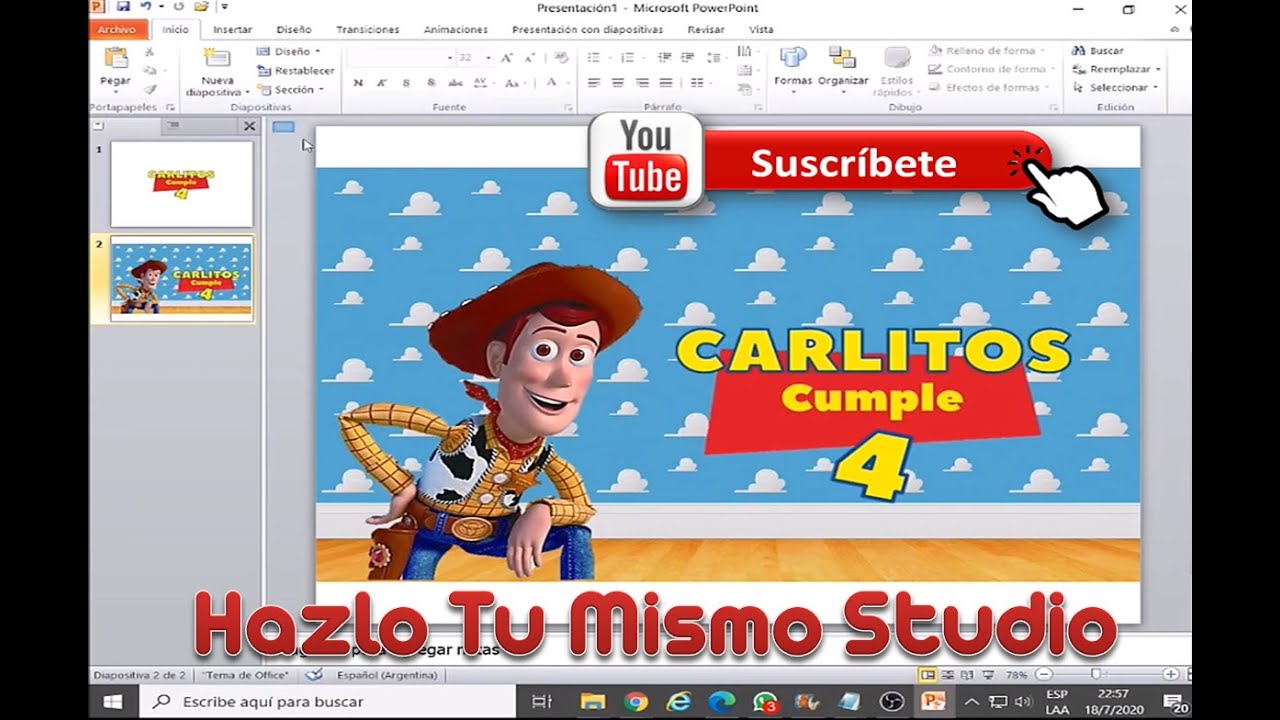Open the Archivo file tab

tap(118, 30)
